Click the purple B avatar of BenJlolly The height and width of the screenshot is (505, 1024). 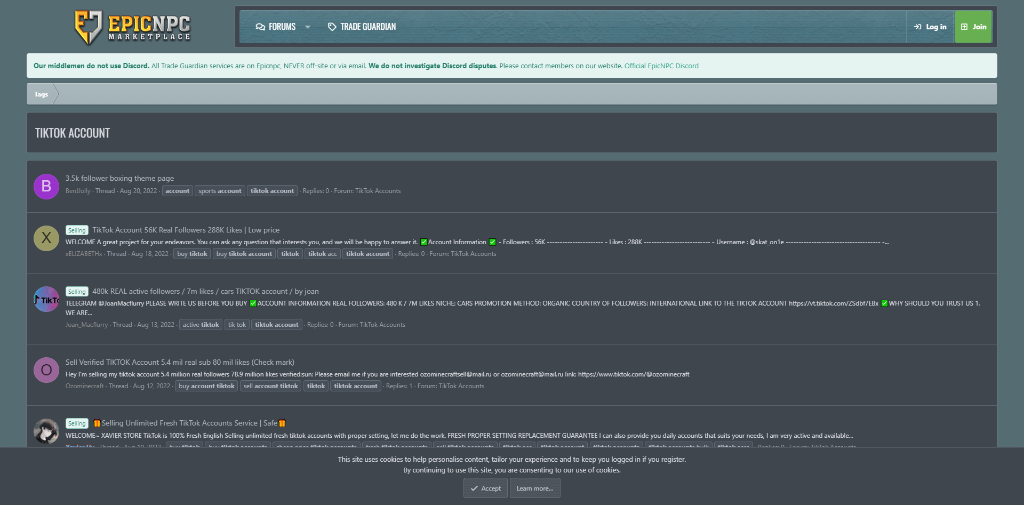click(x=46, y=186)
